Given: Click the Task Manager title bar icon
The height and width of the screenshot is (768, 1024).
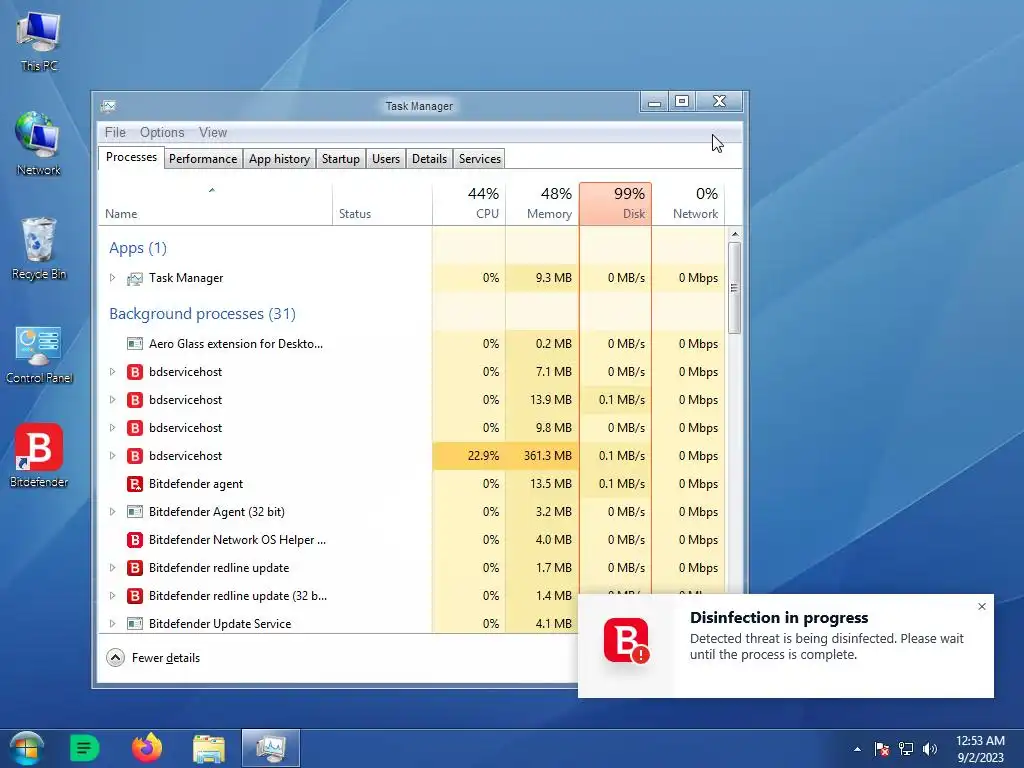Looking at the screenshot, I should 108,106.
